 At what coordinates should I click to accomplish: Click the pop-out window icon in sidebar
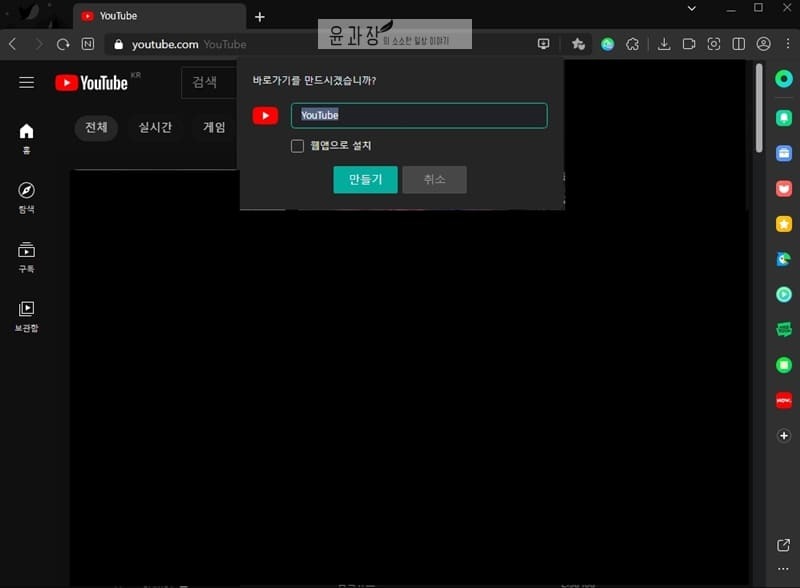783,545
